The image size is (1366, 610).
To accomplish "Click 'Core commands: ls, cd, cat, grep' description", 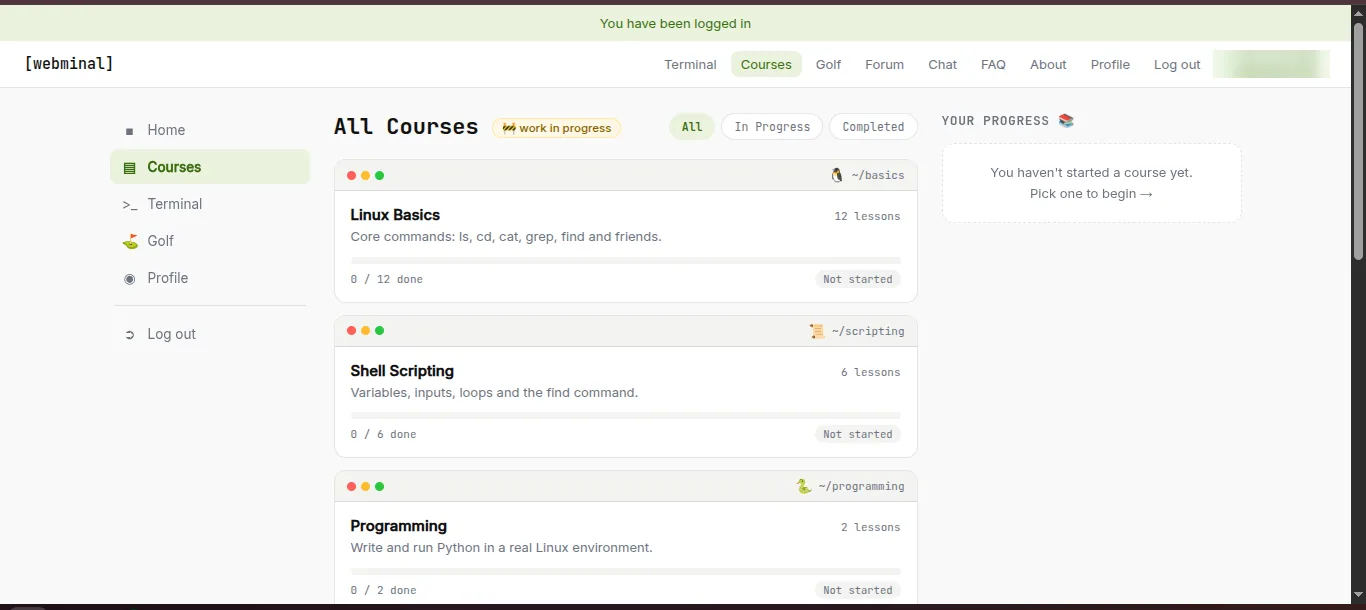I will click(x=506, y=237).
